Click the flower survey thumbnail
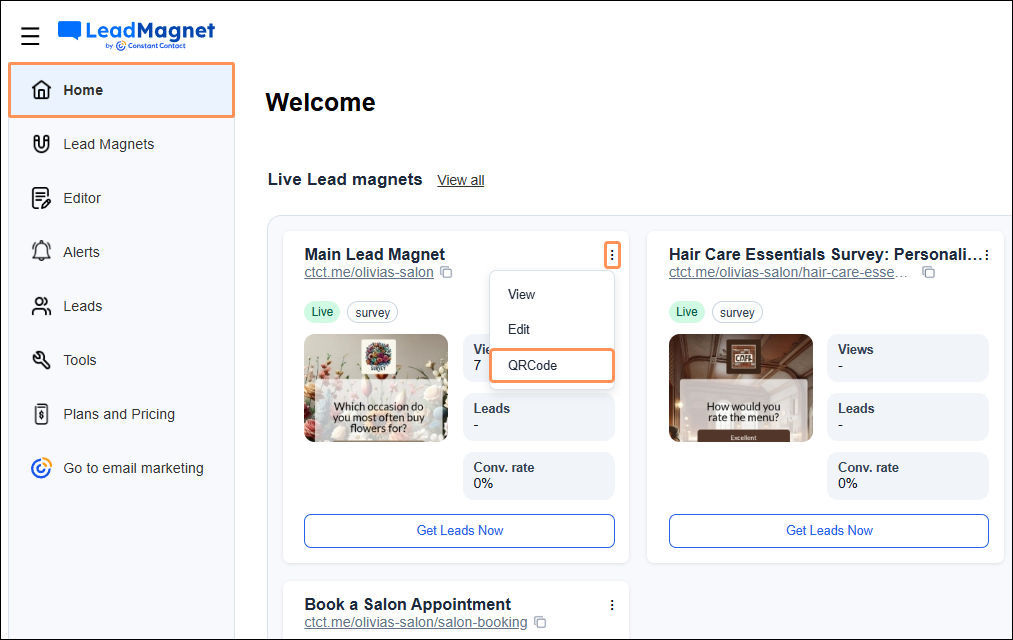Screen dimensions: 1013x640 click(x=376, y=388)
